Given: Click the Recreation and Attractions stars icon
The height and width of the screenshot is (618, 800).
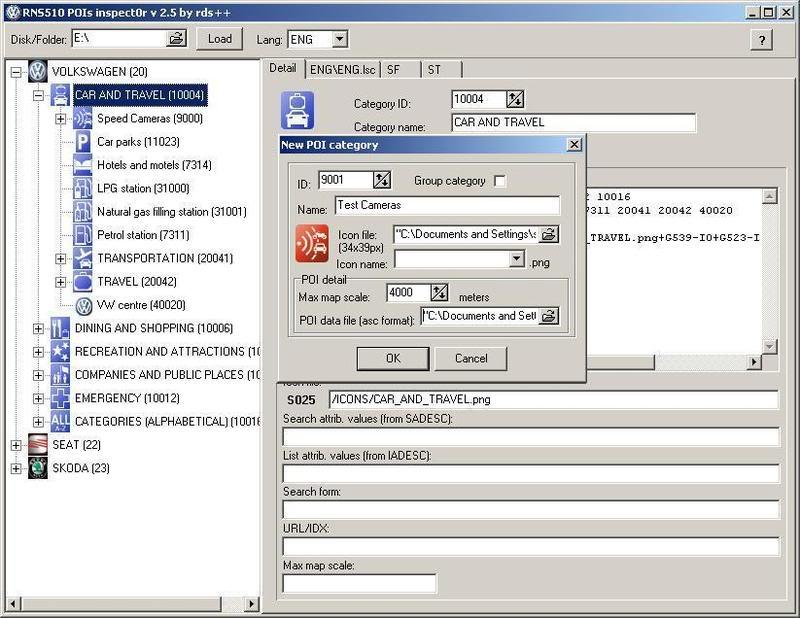Looking at the screenshot, I should [x=60, y=352].
